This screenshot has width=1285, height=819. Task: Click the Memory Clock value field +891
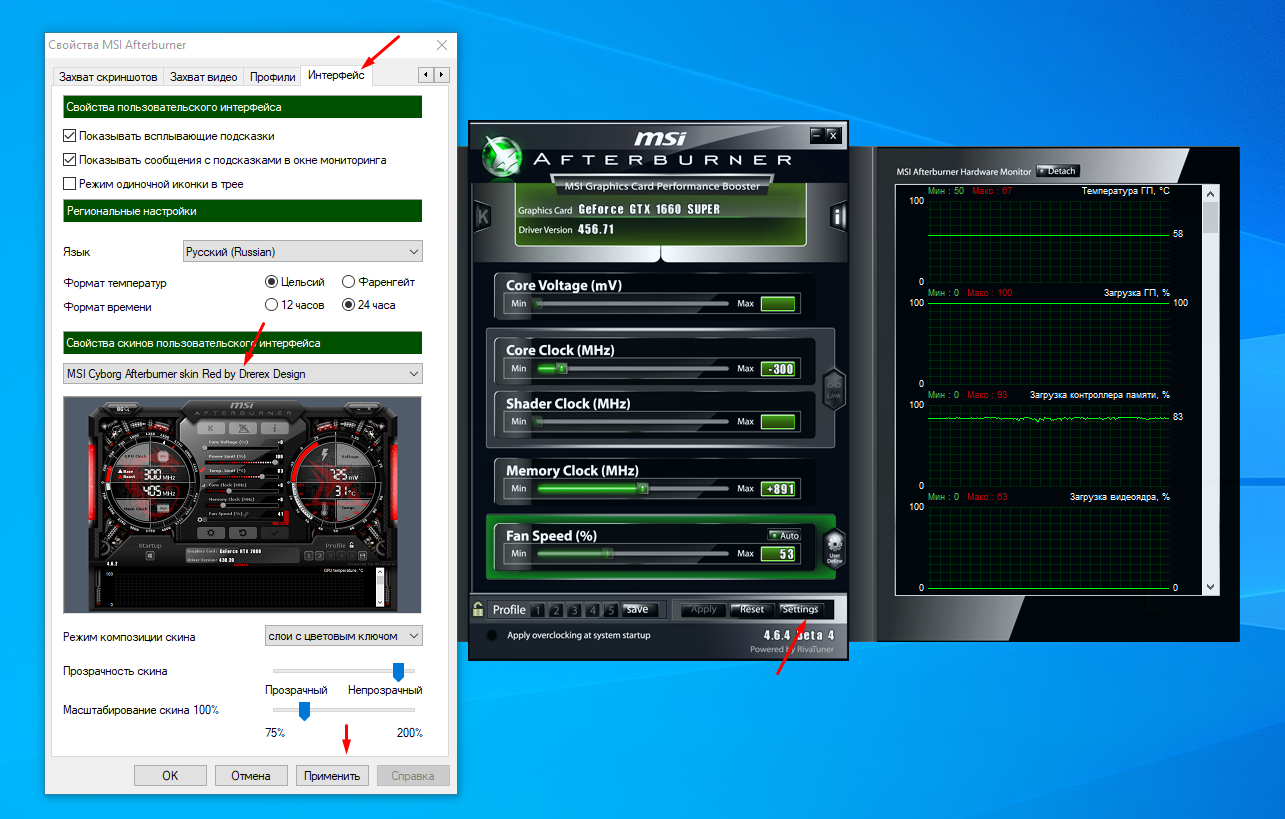(x=778, y=489)
